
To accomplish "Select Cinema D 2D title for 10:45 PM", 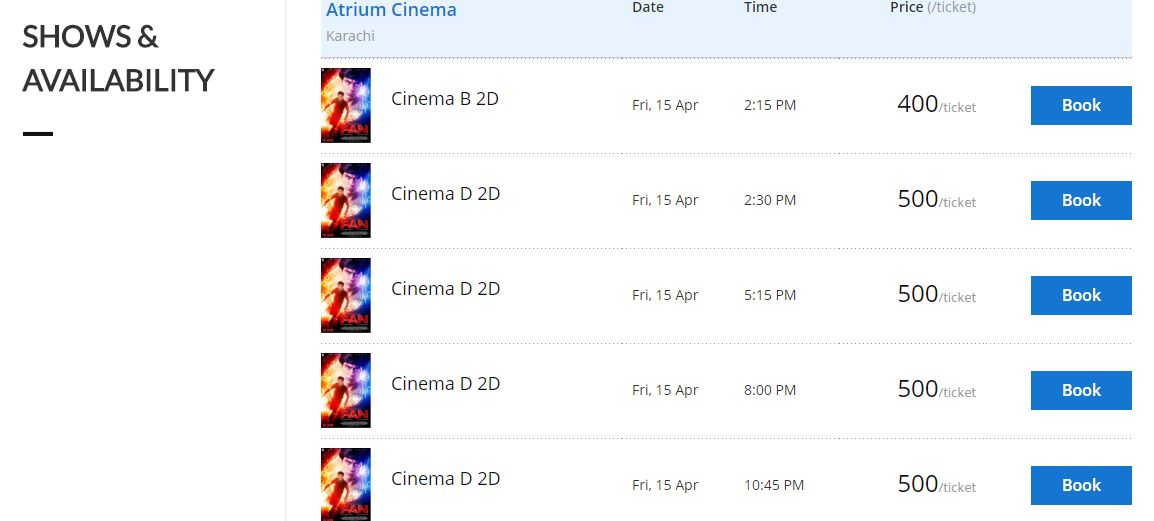I will pyautogui.click(x=445, y=478).
